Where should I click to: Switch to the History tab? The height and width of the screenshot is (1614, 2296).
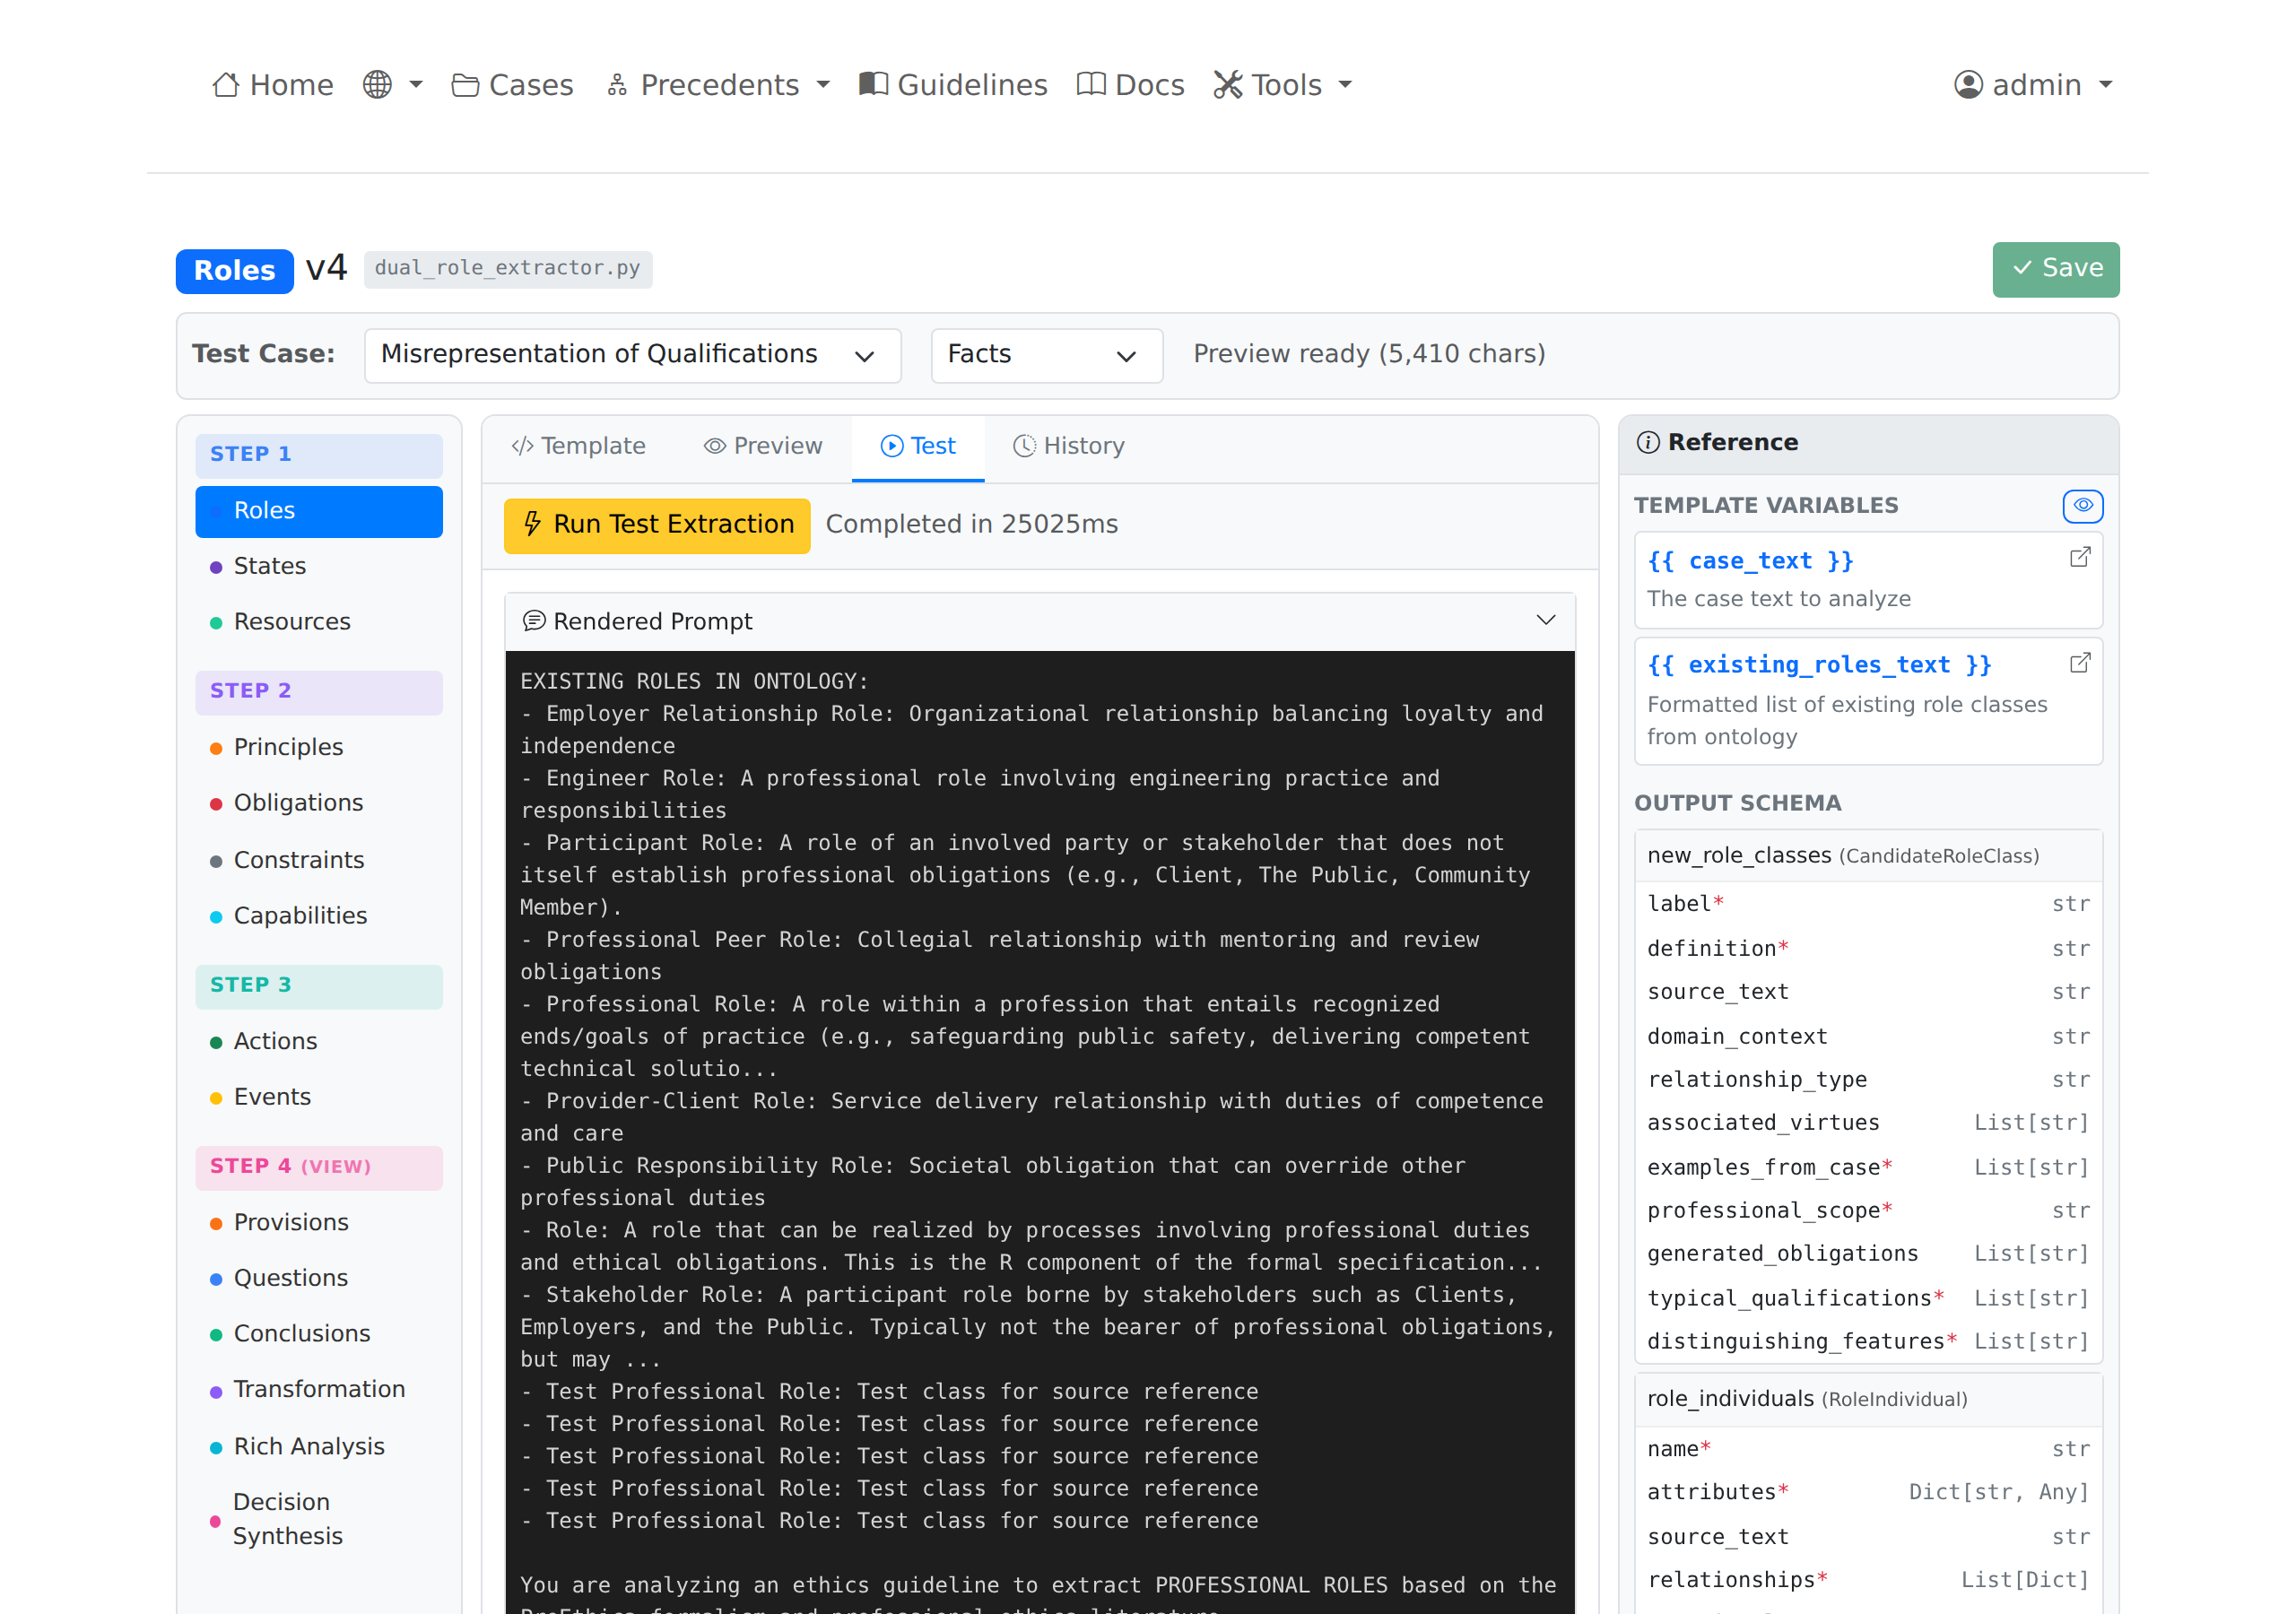pos(1069,447)
